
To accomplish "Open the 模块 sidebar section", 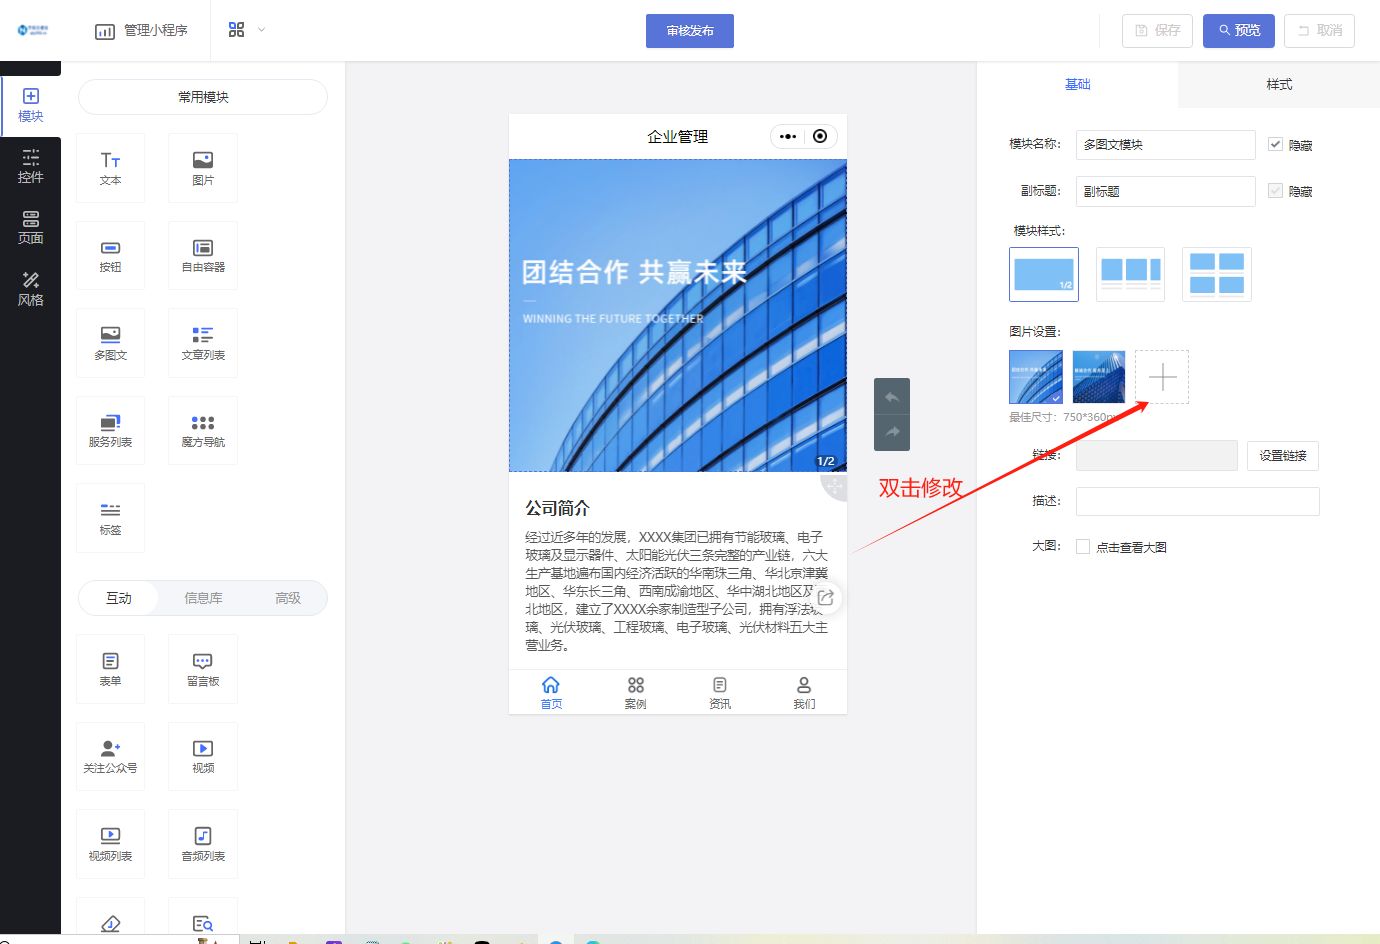I will (x=30, y=106).
